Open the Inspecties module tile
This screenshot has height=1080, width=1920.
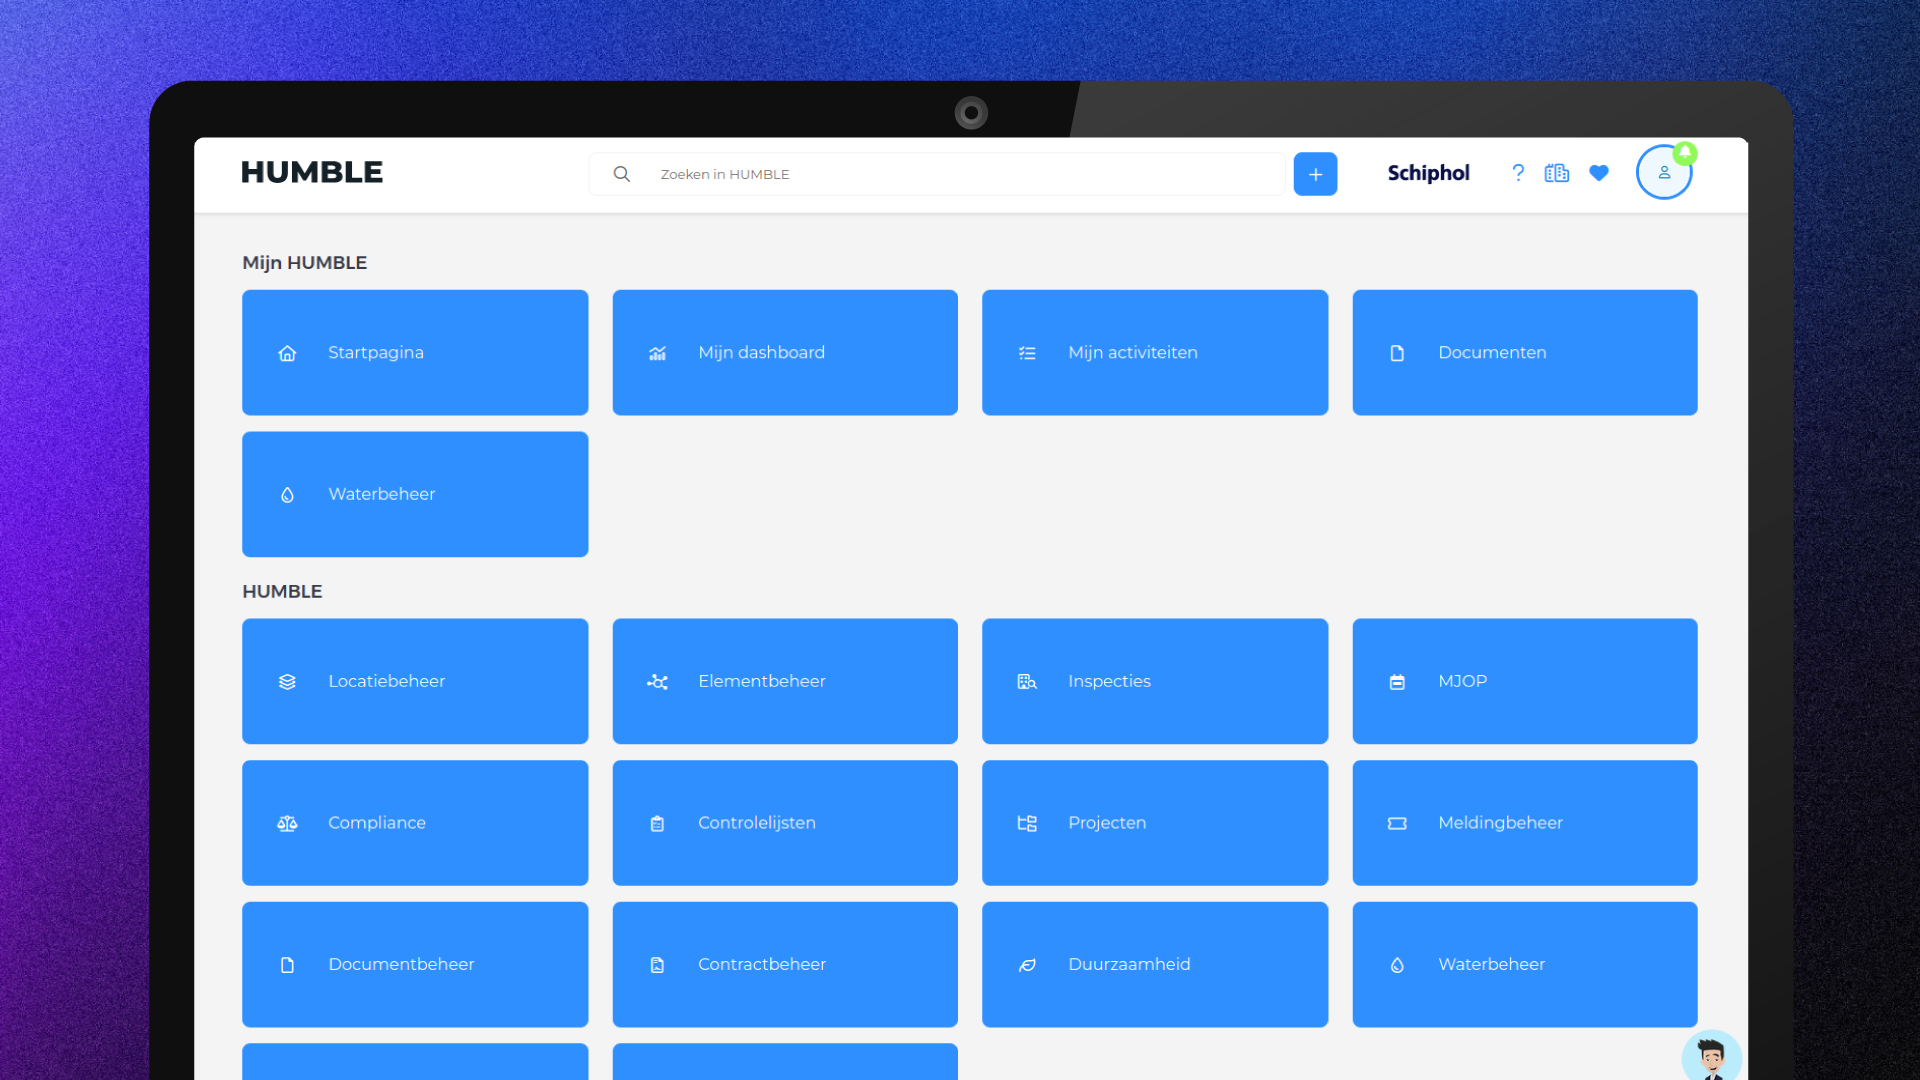pyautogui.click(x=1155, y=681)
